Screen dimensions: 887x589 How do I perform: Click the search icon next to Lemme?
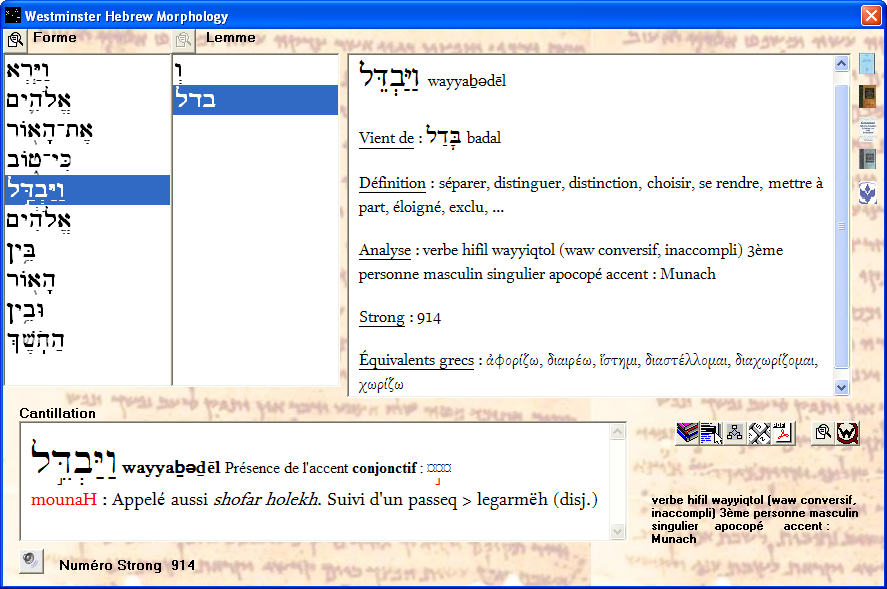[x=183, y=40]
